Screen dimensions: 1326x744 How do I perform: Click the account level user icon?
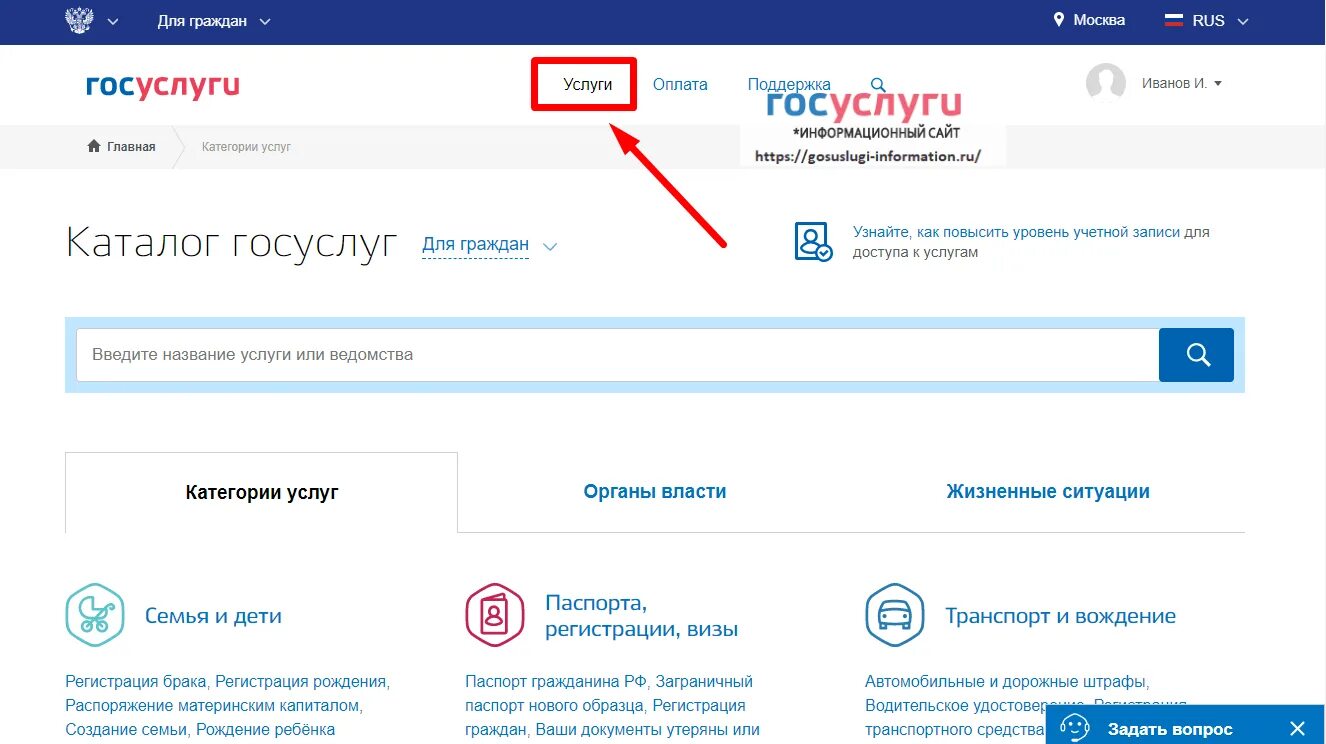tap(813, 242)
